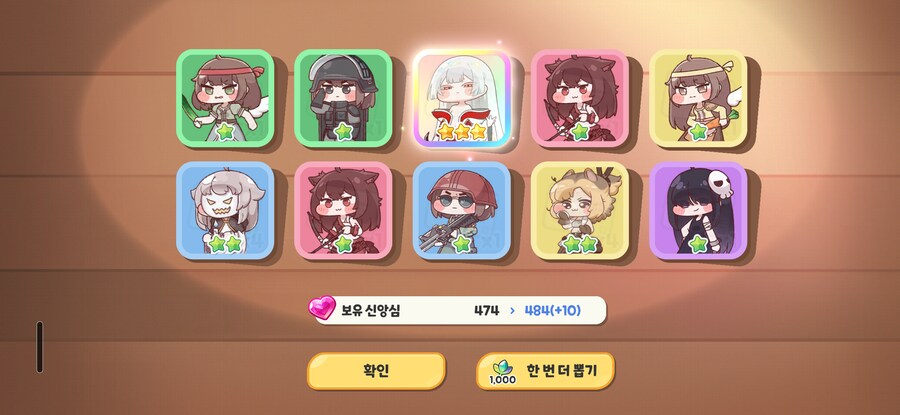The image size is (900, 415).
Task: Select the black-haired skull girl card
Action: pos(698,210)
